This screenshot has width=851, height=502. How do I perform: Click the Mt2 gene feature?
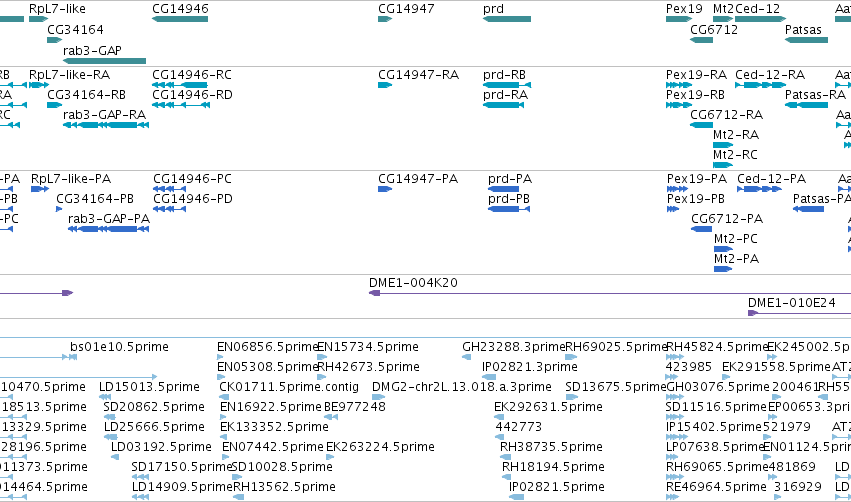tap(723, 19)
